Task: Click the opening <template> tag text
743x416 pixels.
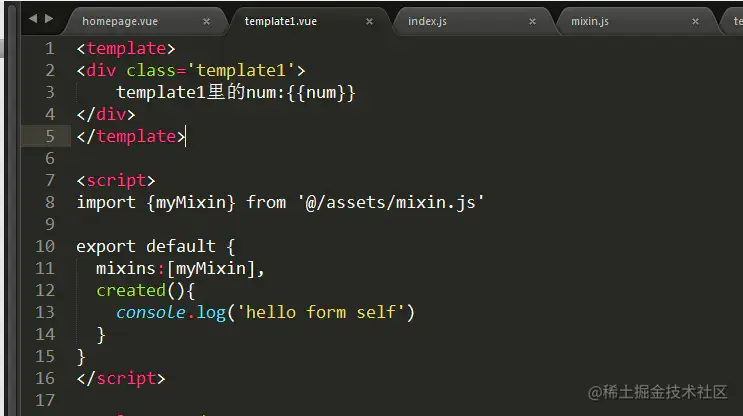Action: point(126,48)
